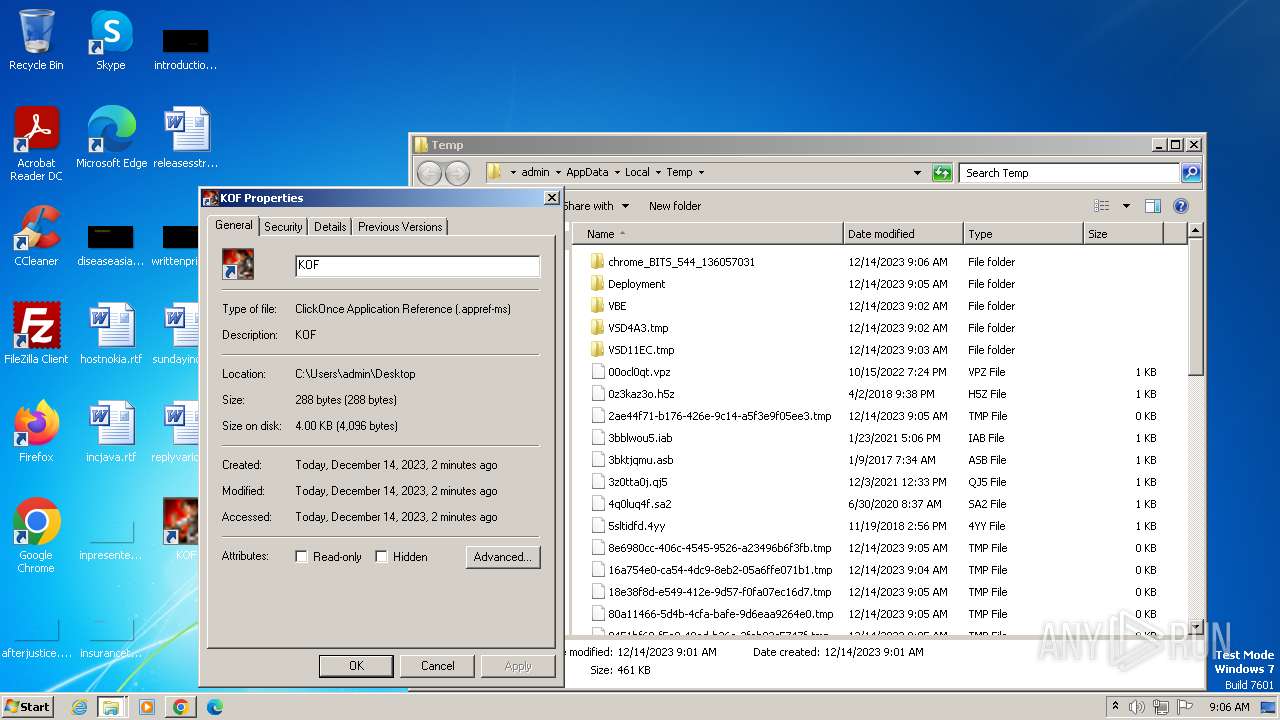Open Windows Explorer from the taskbar
Image resolution: width=1280 pixels, height=720 pixels.
point(111,707)
